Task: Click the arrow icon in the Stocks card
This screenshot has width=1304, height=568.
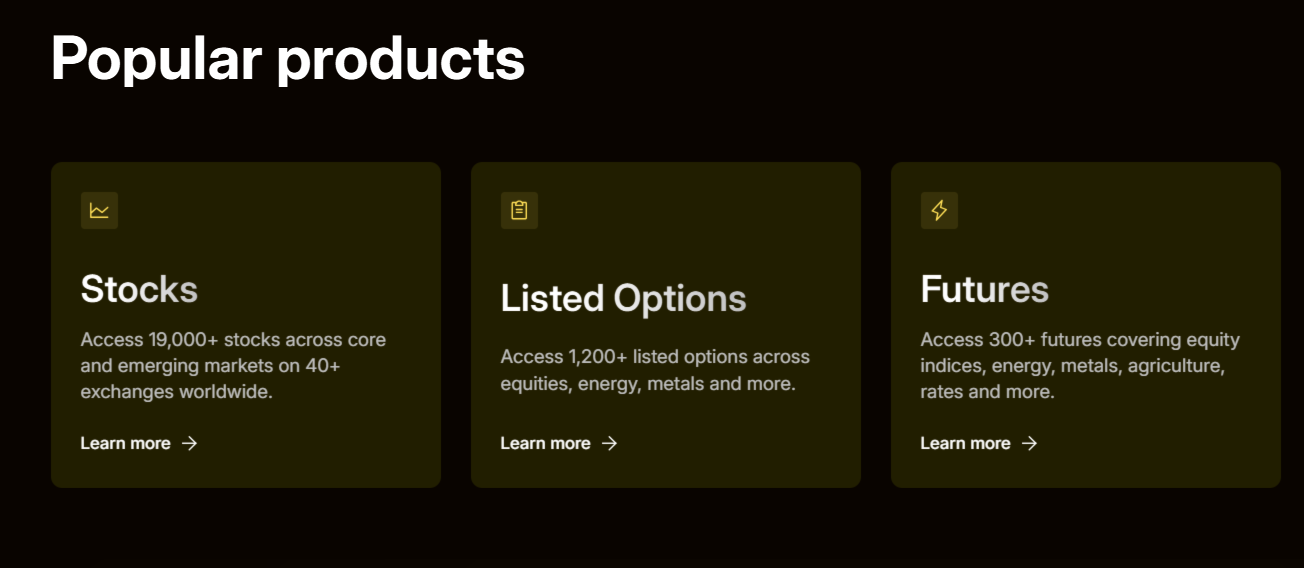Action: point(190,443)
